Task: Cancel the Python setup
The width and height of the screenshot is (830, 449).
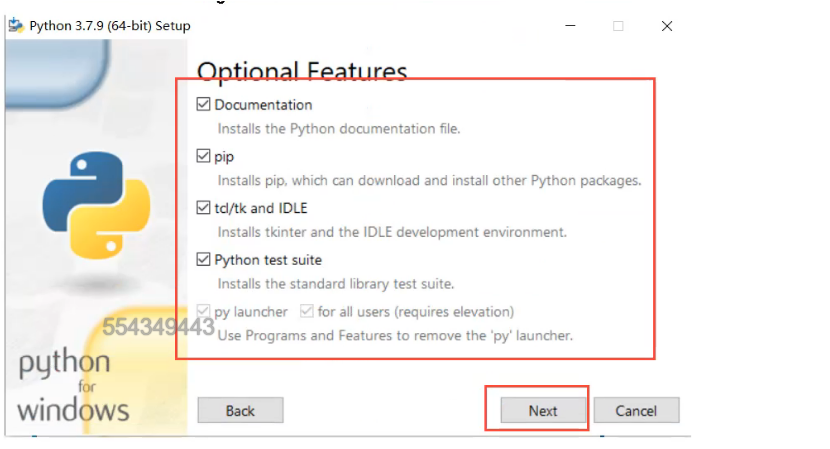Action: (x=636, y=410)
